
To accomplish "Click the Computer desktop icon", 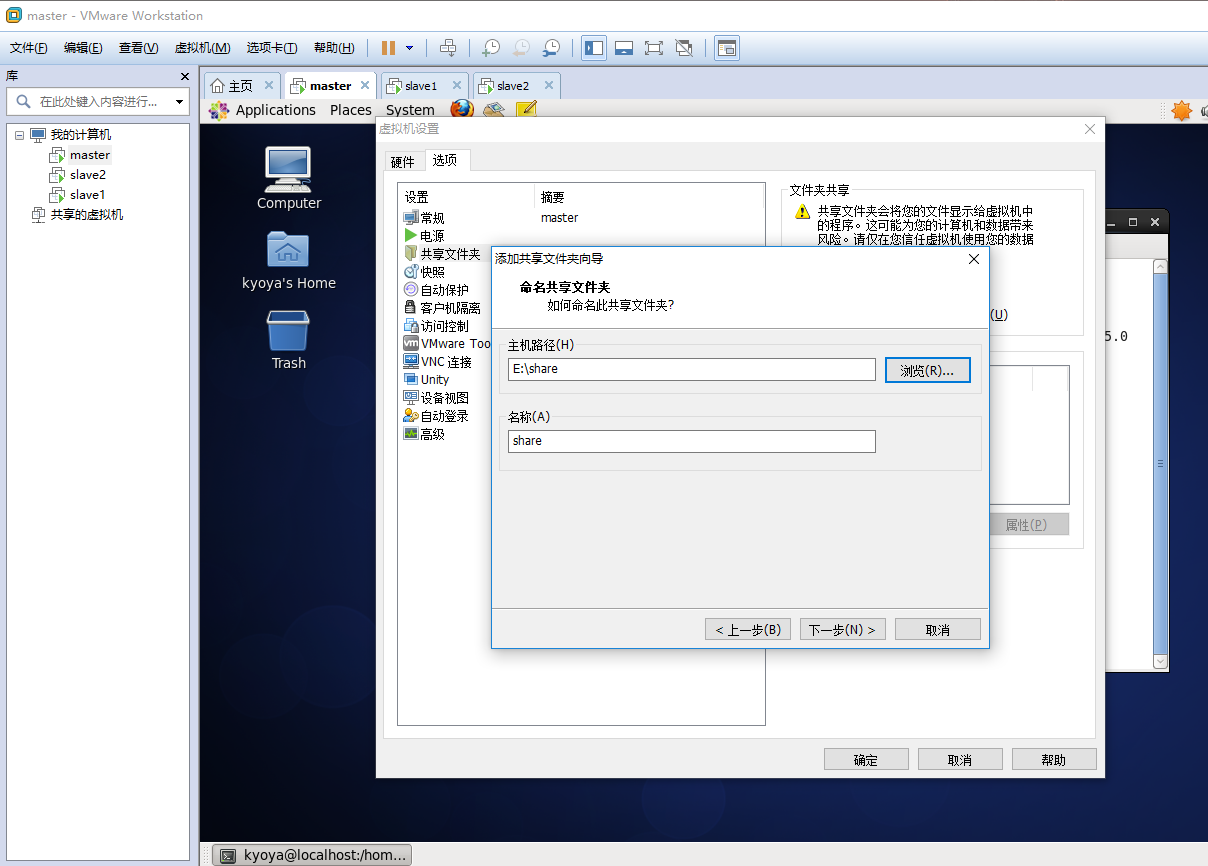I will [x=289, y=178].
